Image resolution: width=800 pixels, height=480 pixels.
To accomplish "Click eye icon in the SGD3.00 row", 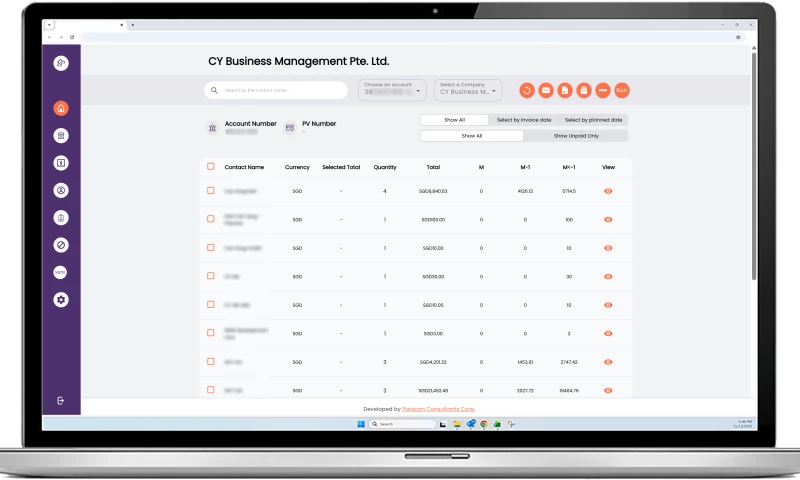I will [608, 334].
